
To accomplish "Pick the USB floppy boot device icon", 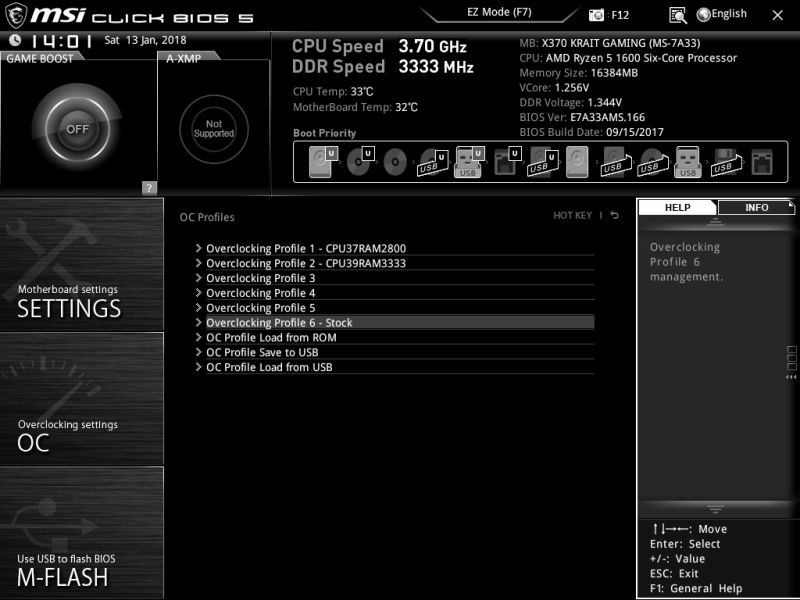I will coord(726,162).
